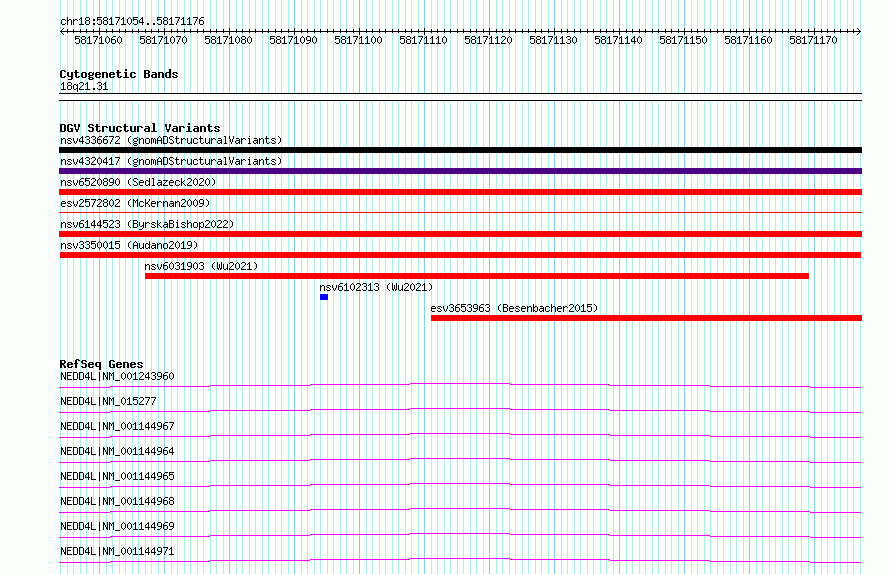Viewport: 890px width, 574px height.
Task: Select the NEDD4L|NM_001144971 transcript label
Action: [117, 551]
